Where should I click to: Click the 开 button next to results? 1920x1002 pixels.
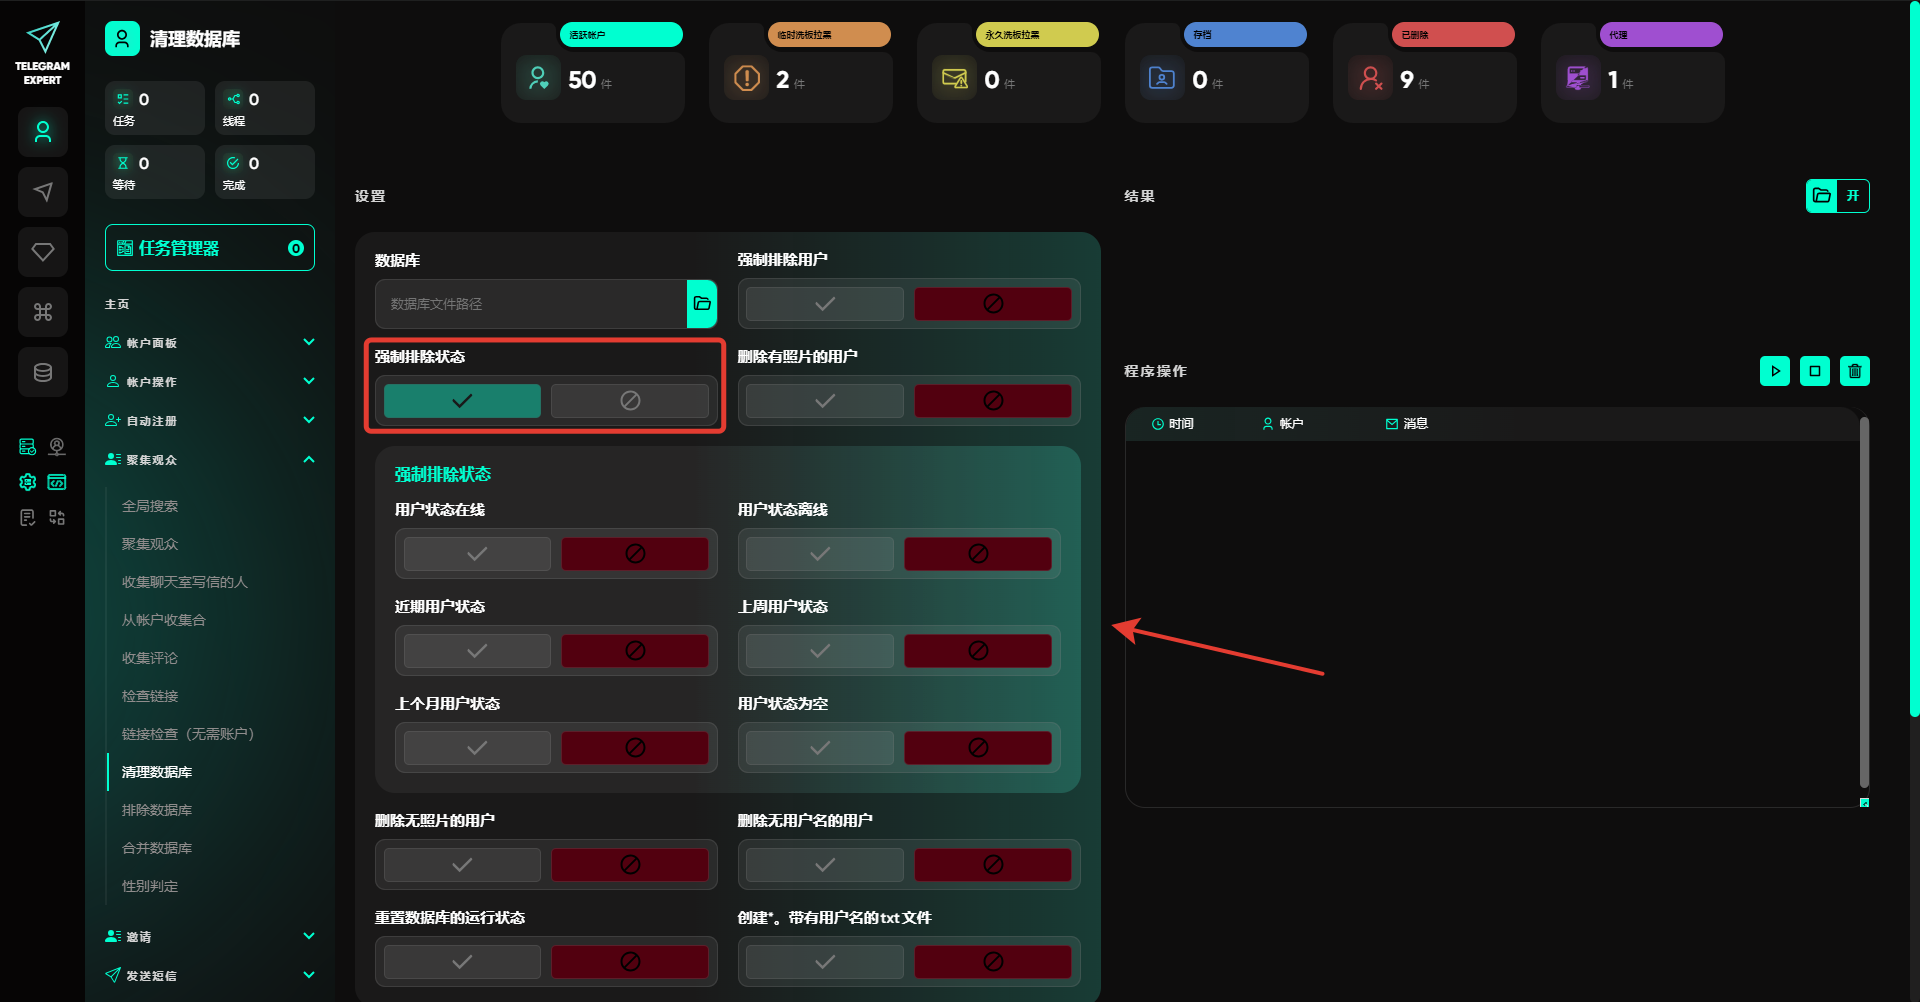tap(1853, 196)
